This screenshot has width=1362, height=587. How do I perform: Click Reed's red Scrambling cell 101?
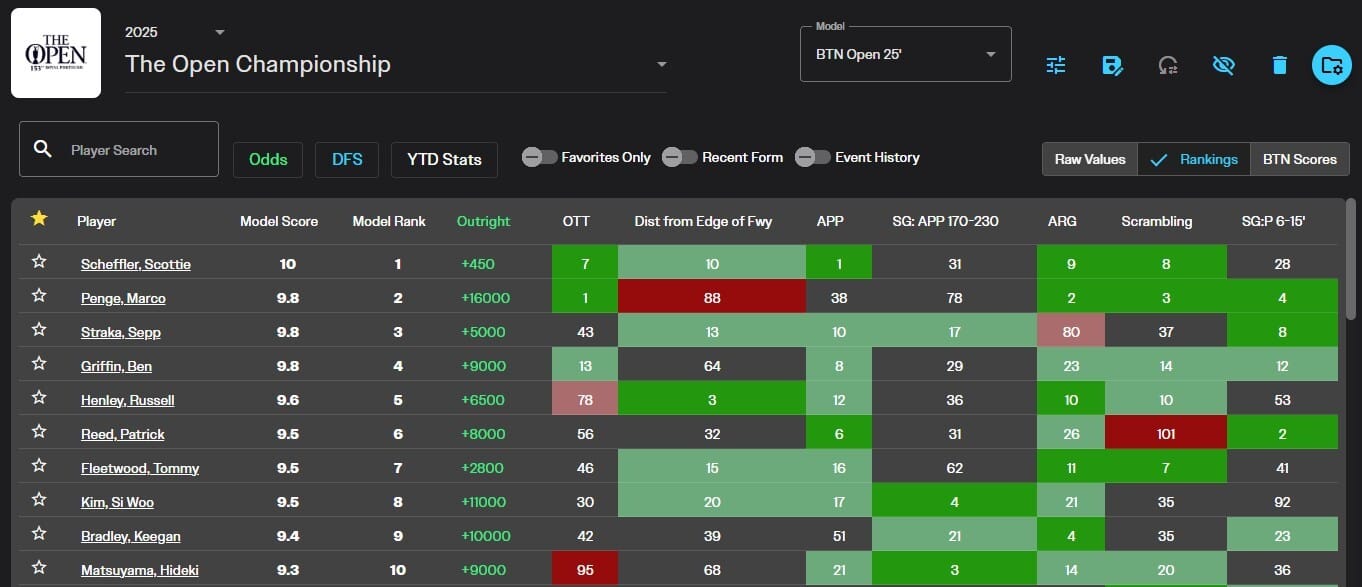(x=1166, y=434)
